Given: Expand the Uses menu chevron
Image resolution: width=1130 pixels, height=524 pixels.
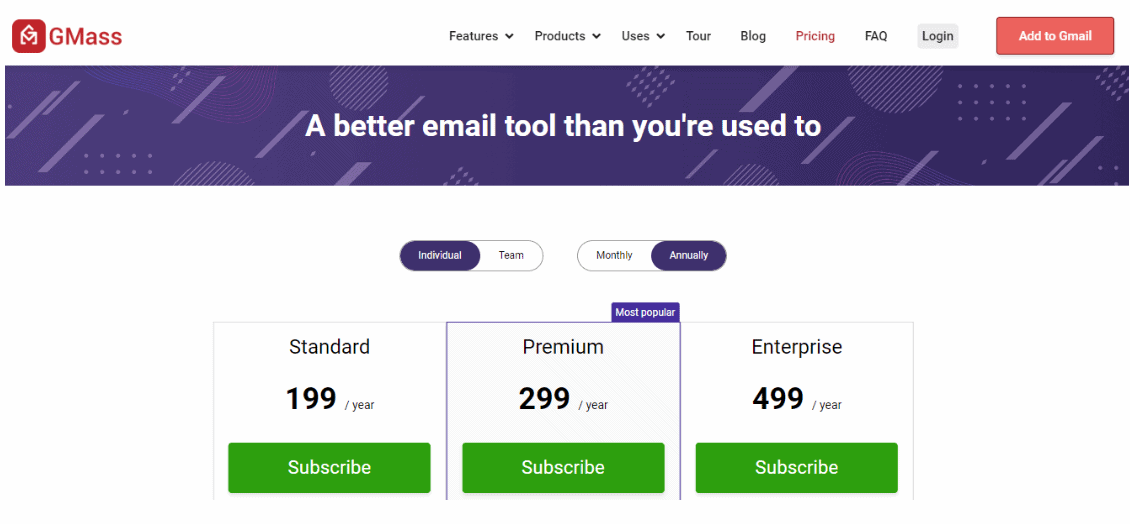Looking at the screenshot, I should (x=661, y=36).
